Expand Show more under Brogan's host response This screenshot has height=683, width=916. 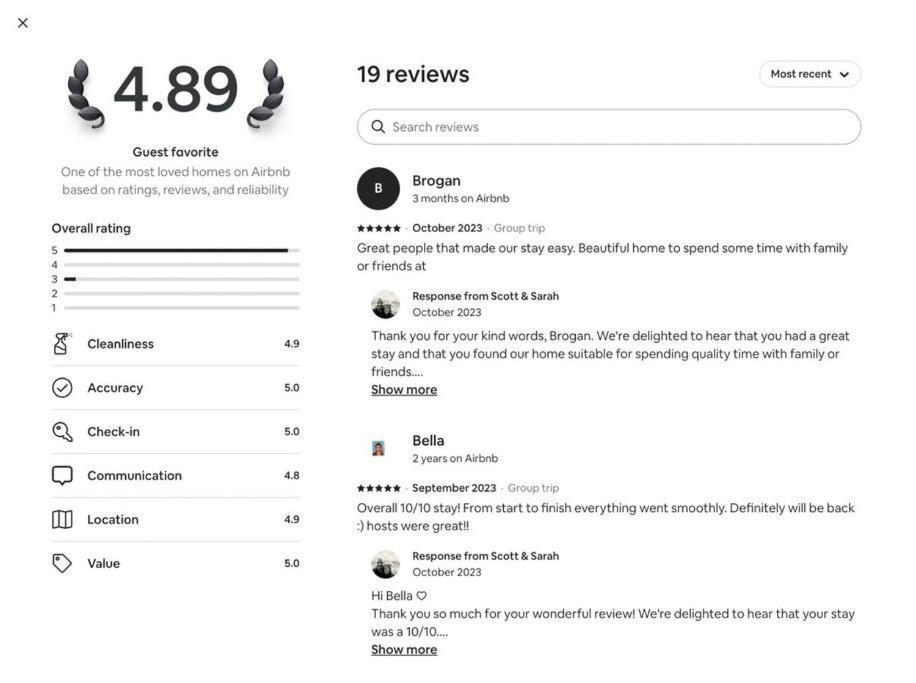(404, 390)
